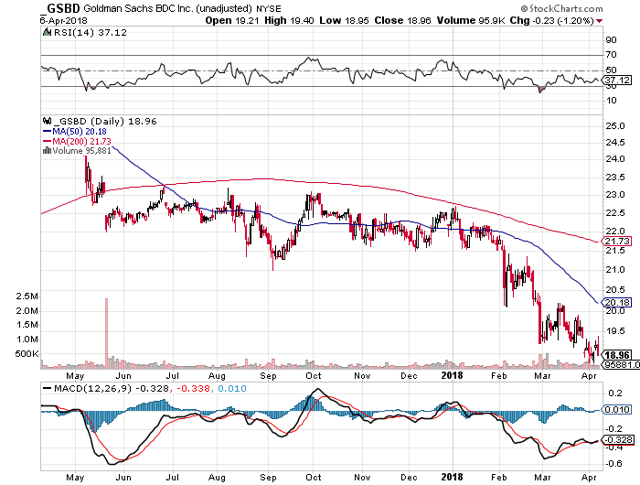Click the Aug label on MACD panel axis
Image resolution: width=640 pixels, height=485 pixels.
[x=217, y=477]
